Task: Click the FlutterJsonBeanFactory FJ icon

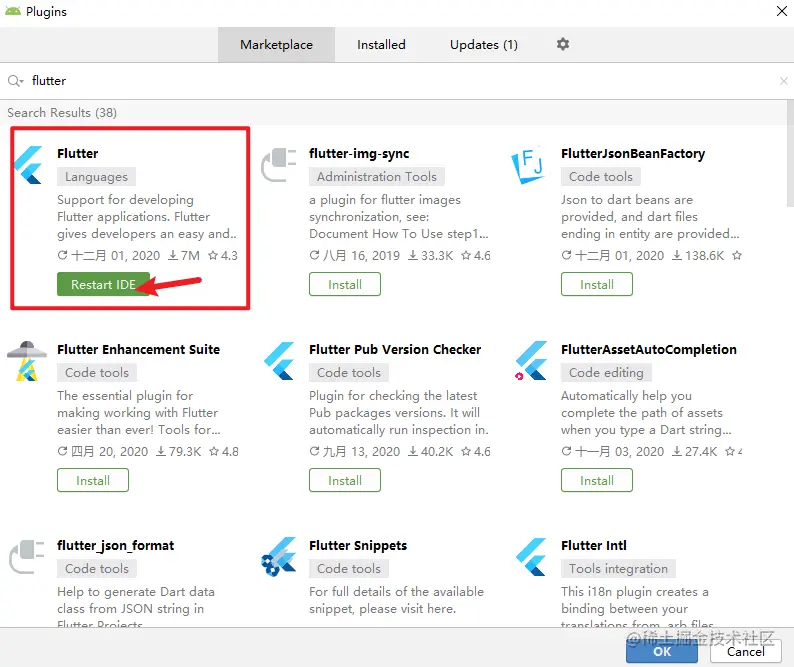Action: 529,166
